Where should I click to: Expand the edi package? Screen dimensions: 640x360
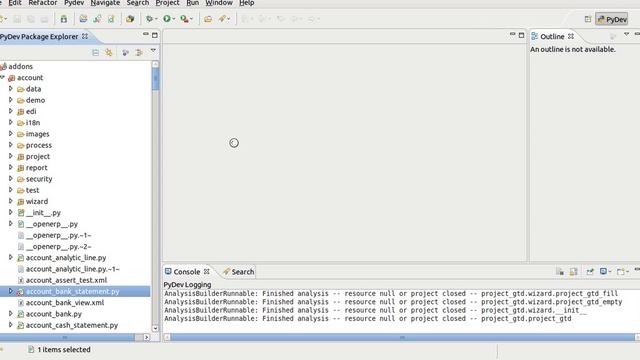click(11, 111)
